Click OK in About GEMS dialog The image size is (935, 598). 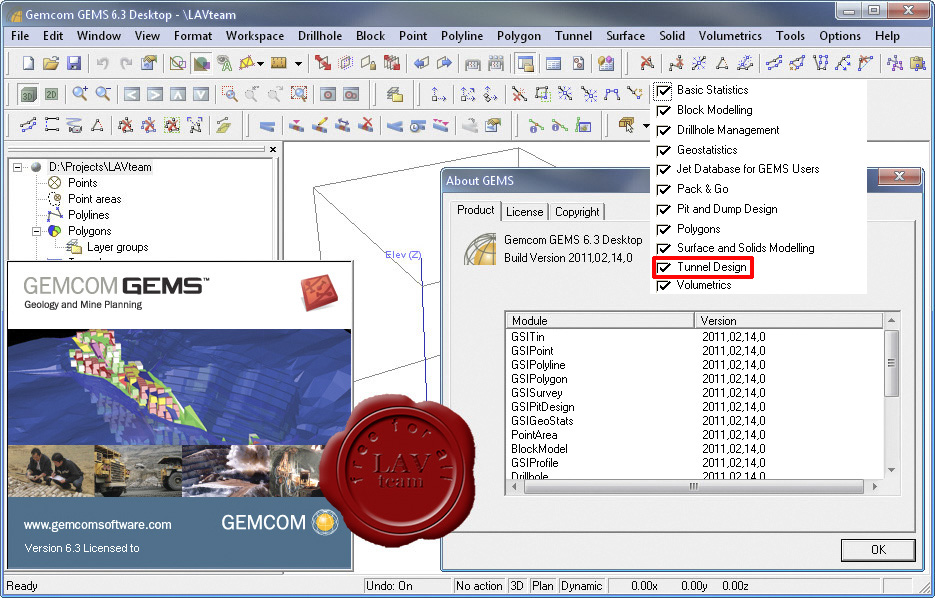878,550
